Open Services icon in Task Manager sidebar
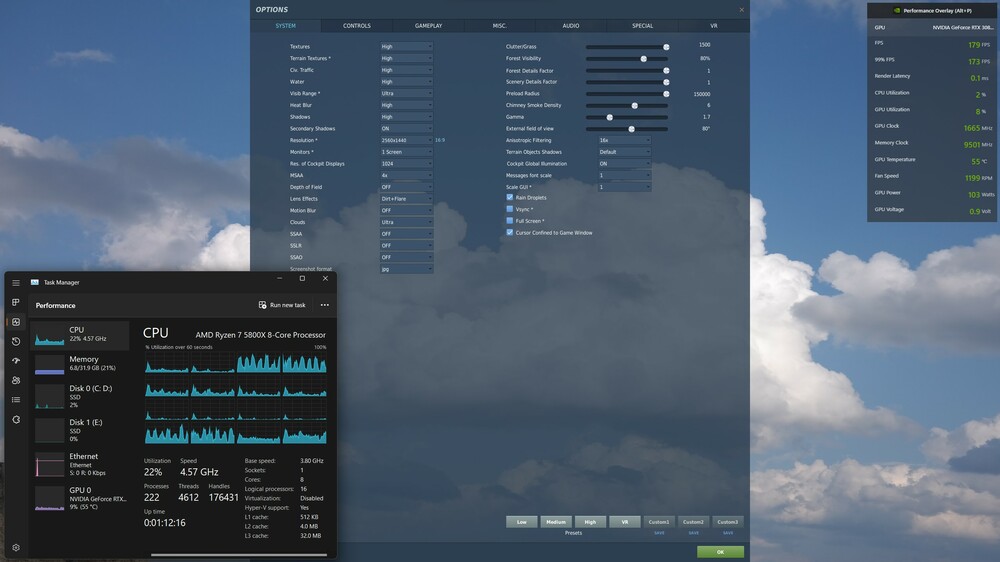 [16, 420]
